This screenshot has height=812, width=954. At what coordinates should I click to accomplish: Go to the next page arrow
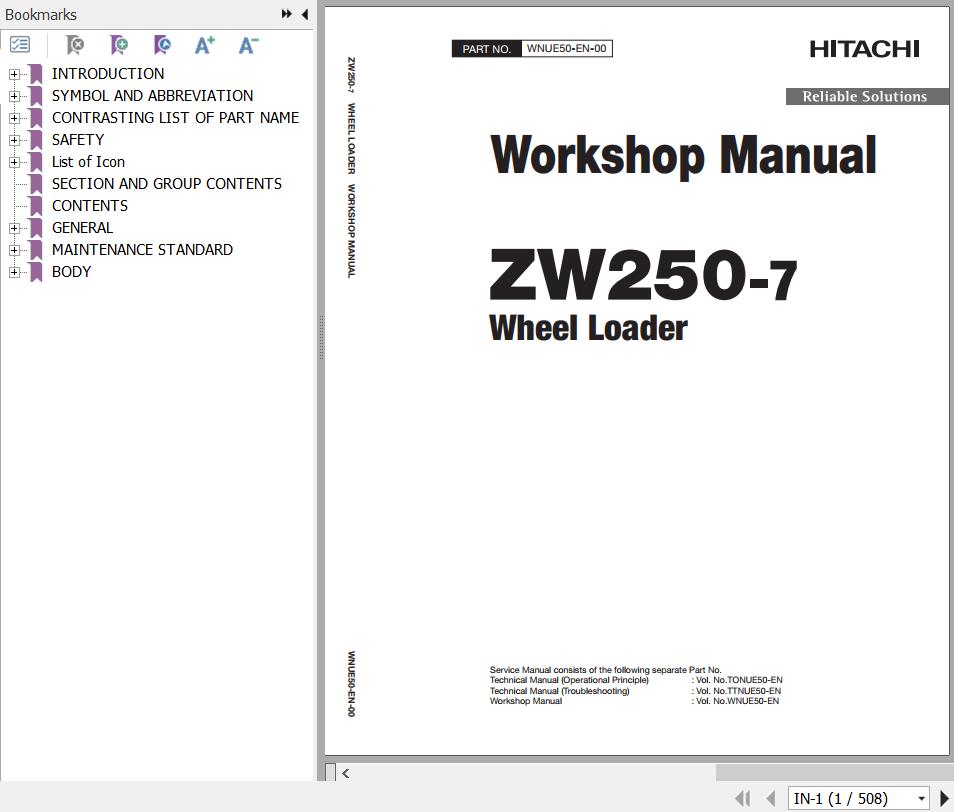[944, 798]
